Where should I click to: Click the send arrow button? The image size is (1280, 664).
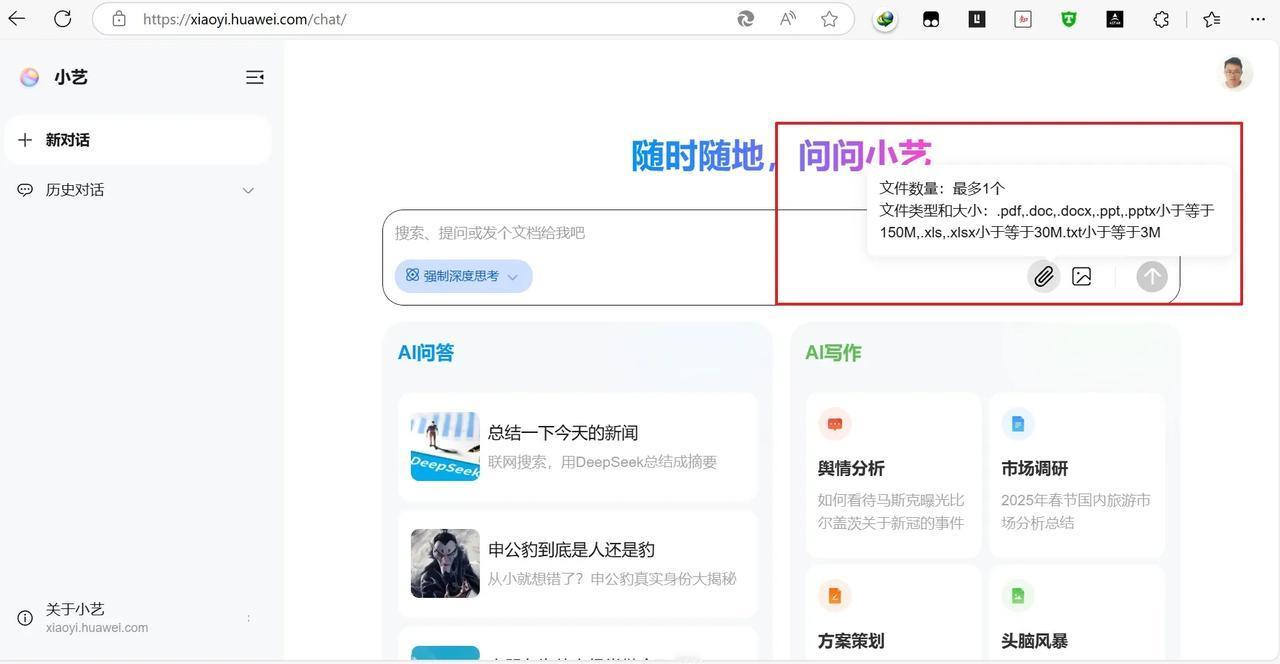(1152, 276)
